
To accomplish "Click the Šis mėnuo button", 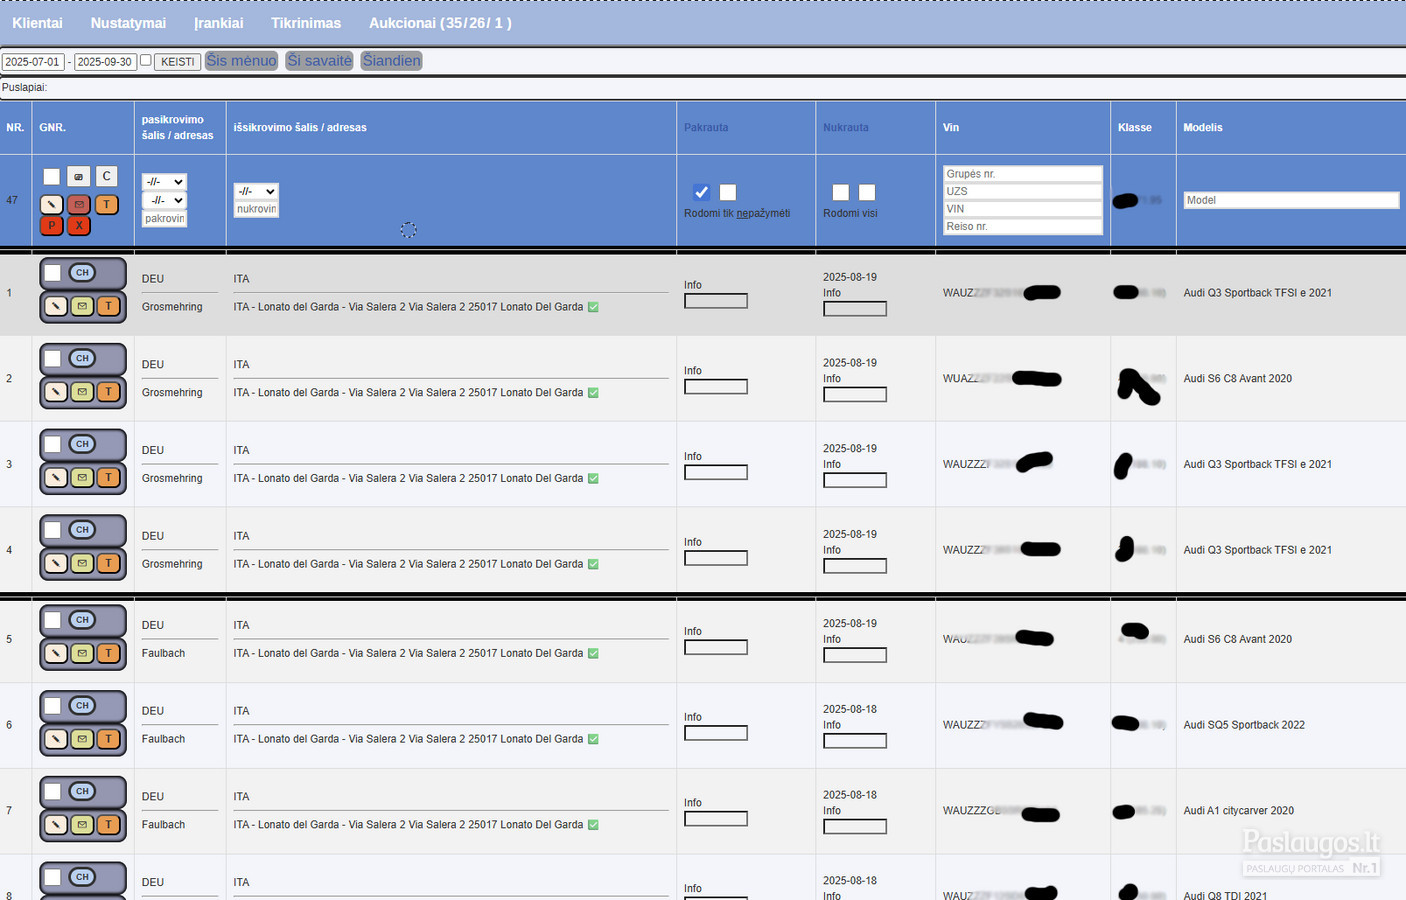I will [x=241, y=61].
